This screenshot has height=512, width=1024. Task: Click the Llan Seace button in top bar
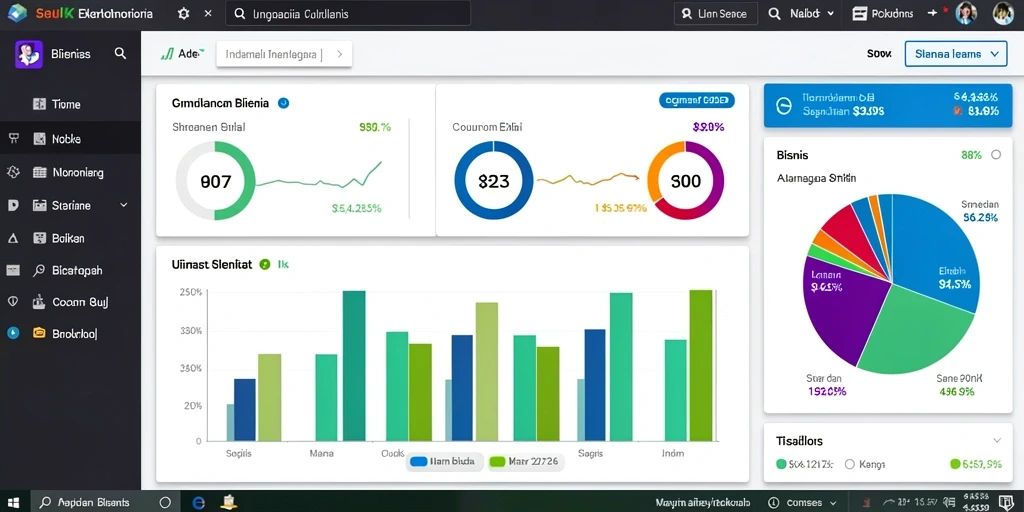(x=715, y=13)
